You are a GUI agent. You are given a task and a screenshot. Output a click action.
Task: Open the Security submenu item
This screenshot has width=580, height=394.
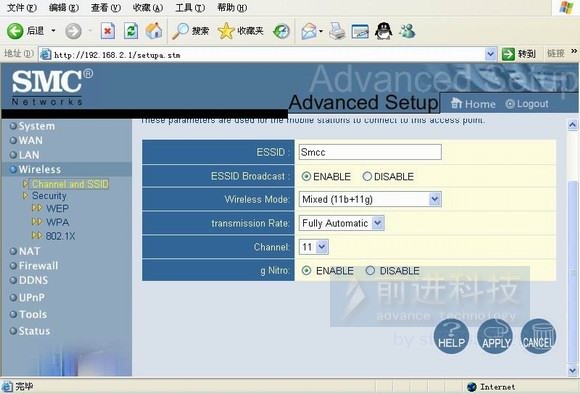pos(49,196)
